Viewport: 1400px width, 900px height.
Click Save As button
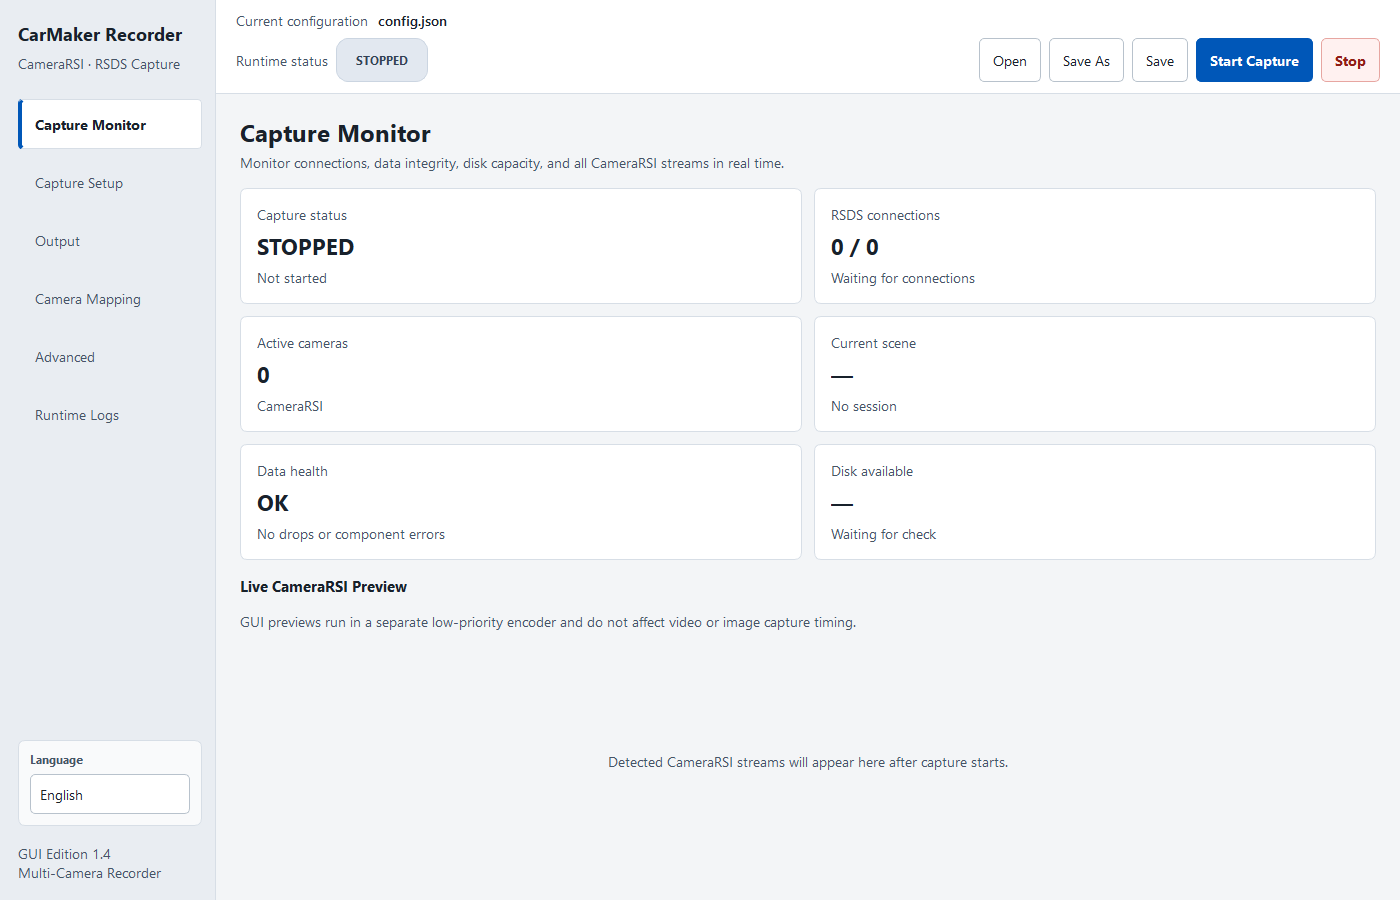[1086, 61]
